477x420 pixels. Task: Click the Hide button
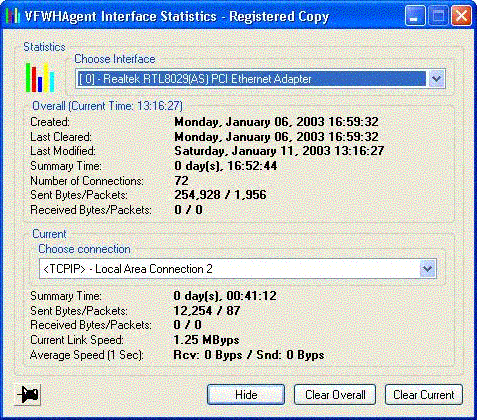246,395
